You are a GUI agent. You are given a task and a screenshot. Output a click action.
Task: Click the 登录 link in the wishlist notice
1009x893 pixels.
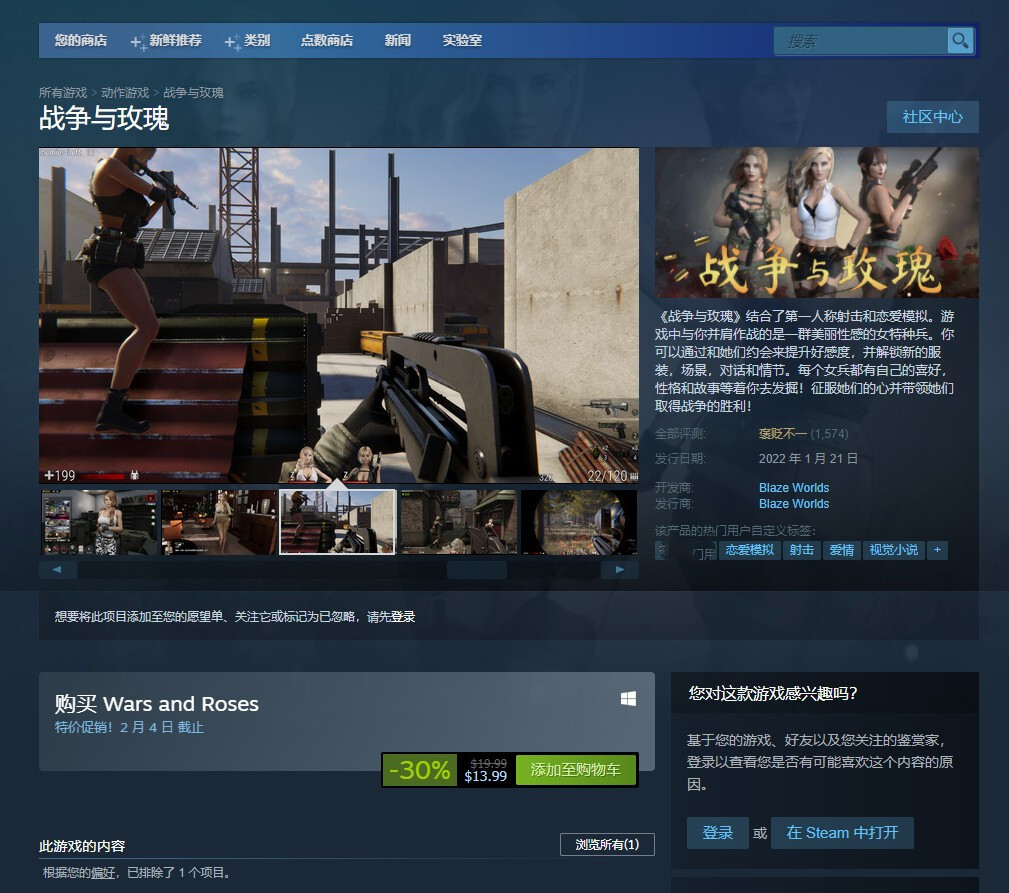coord(403,616)
